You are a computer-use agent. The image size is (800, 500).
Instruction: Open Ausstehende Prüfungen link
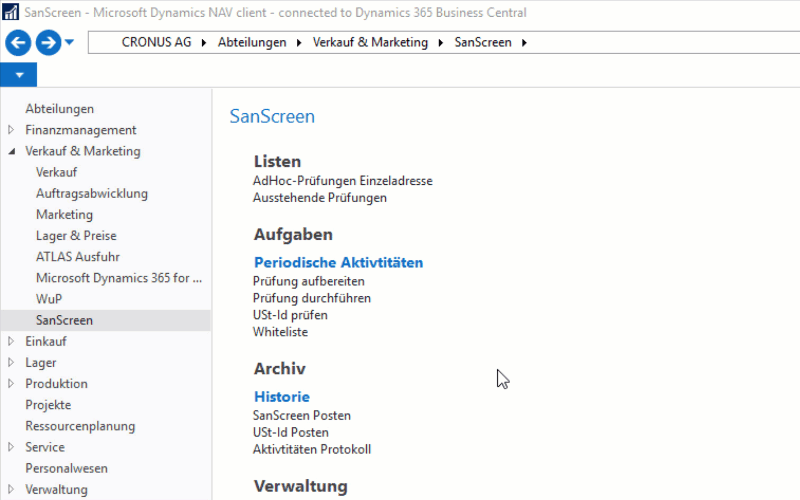319,198
